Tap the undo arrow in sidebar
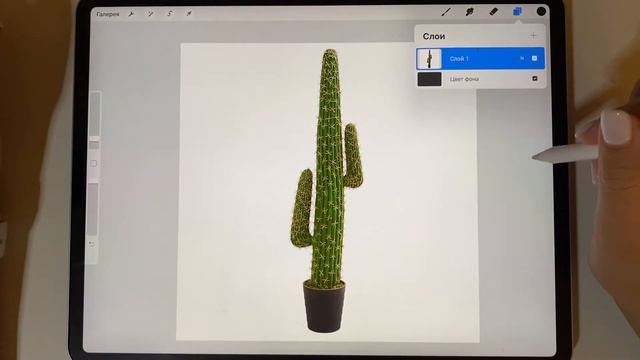Screen dimensions: 640x360 (92, 244)
